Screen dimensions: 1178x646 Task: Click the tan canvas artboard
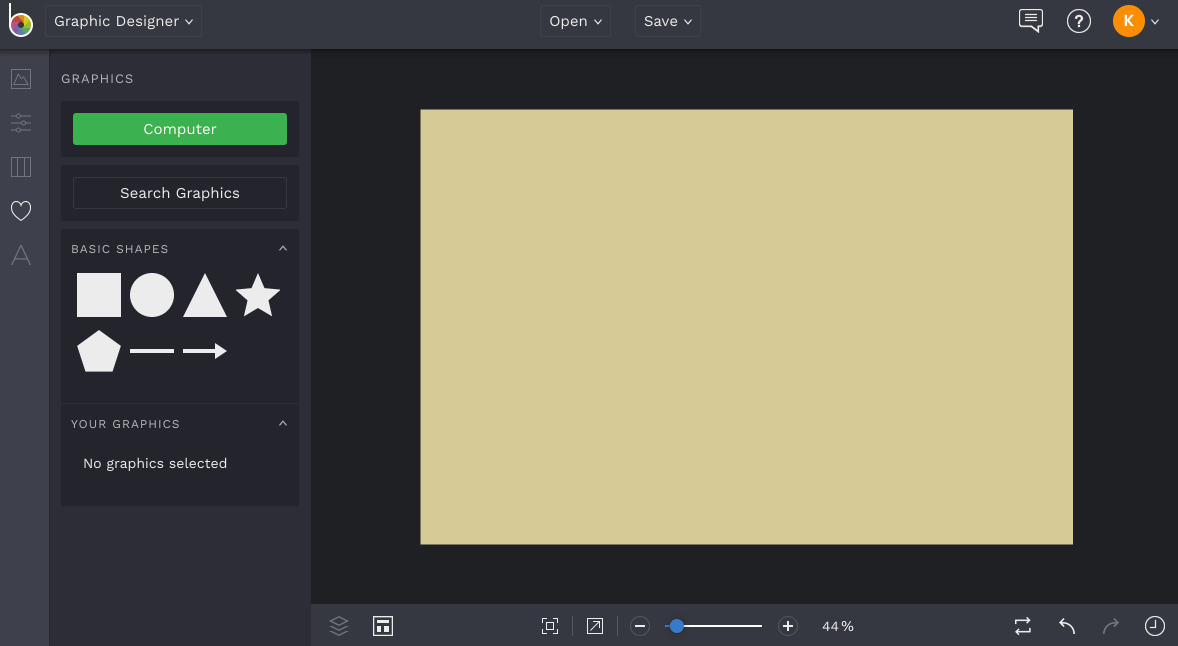(746, 327)
